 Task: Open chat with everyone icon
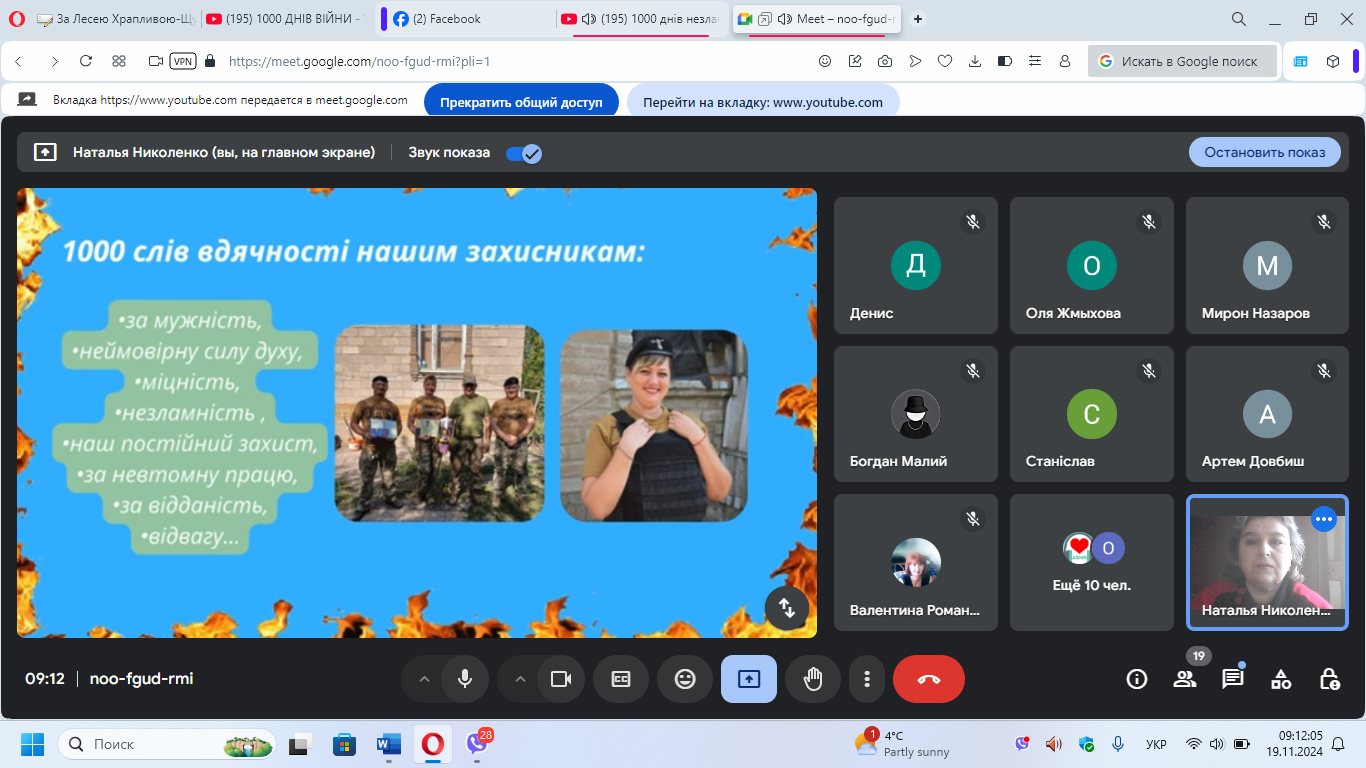(1233, 679)
